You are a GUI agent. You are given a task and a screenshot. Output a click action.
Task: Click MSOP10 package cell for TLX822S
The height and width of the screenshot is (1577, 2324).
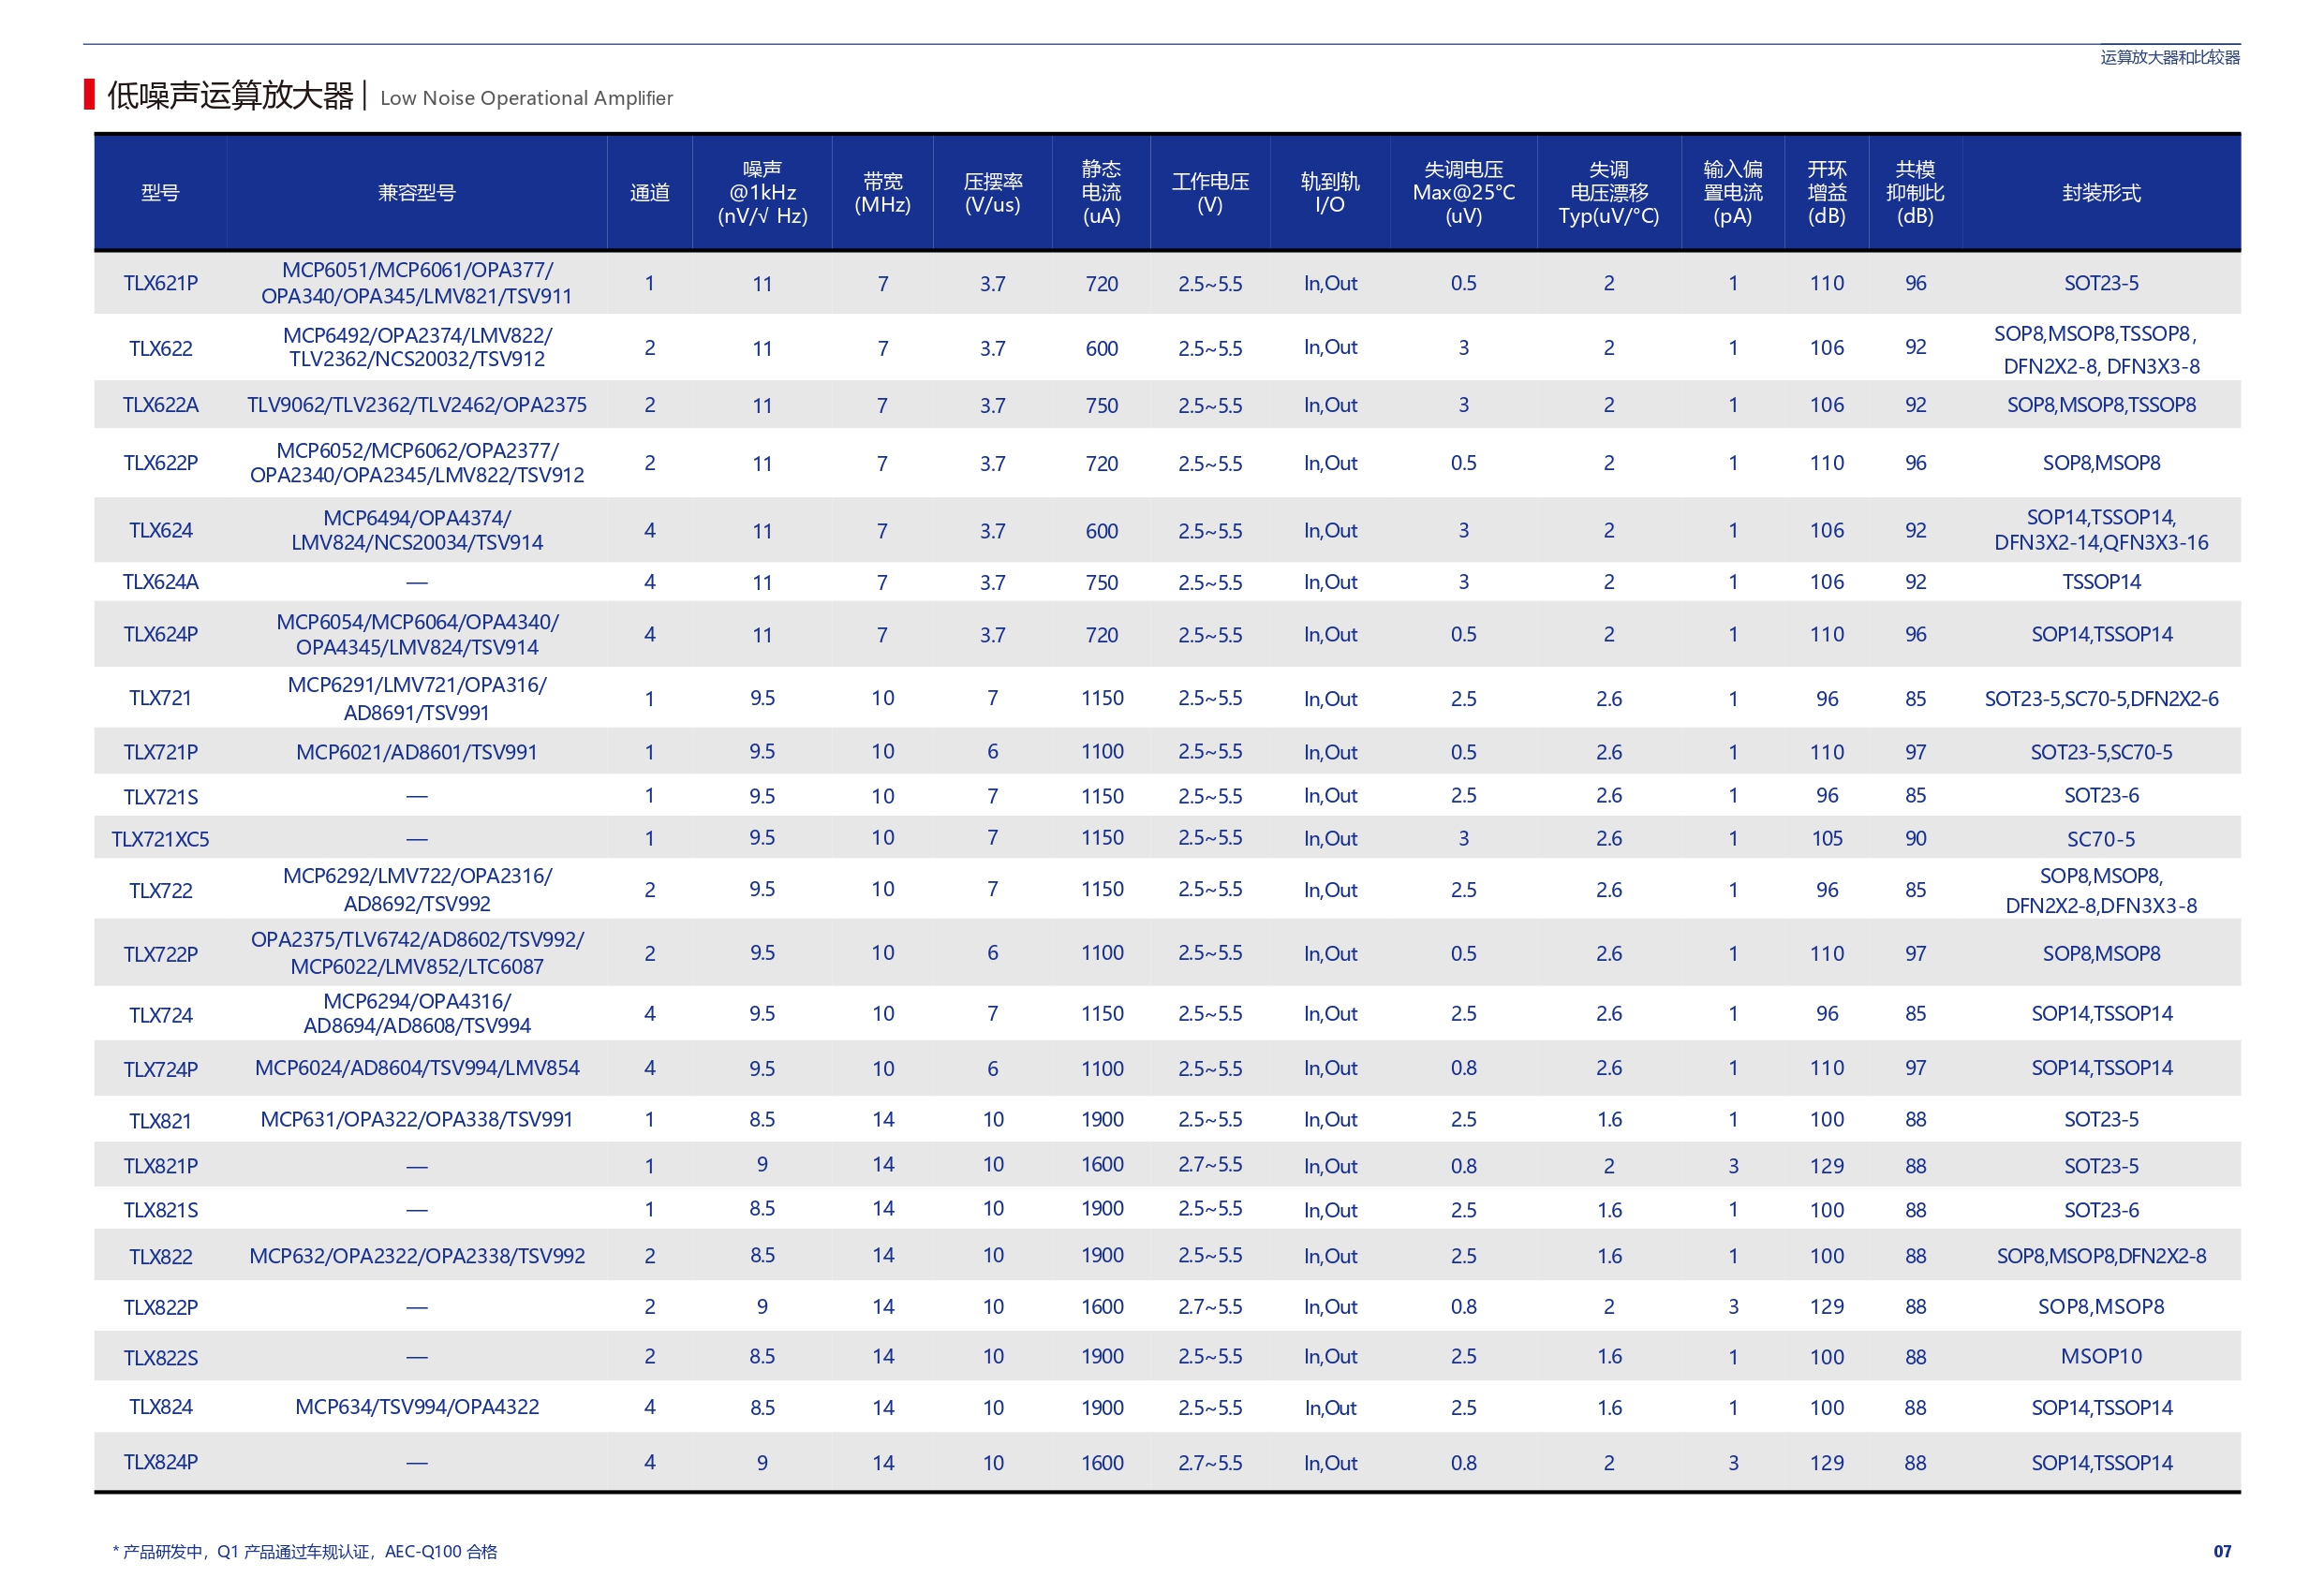(2100, 1356)
